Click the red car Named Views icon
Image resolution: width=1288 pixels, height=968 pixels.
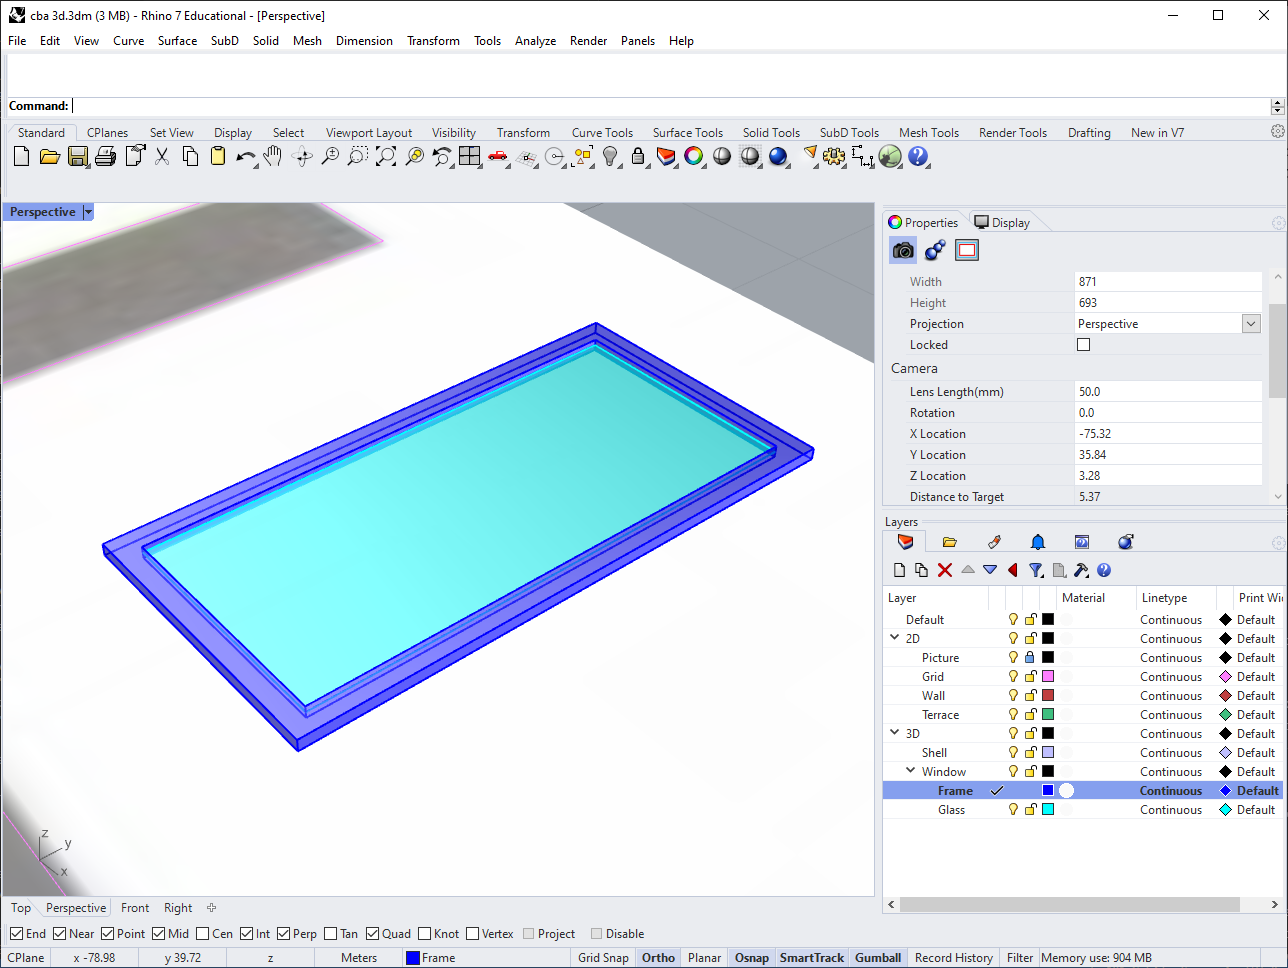498,156
